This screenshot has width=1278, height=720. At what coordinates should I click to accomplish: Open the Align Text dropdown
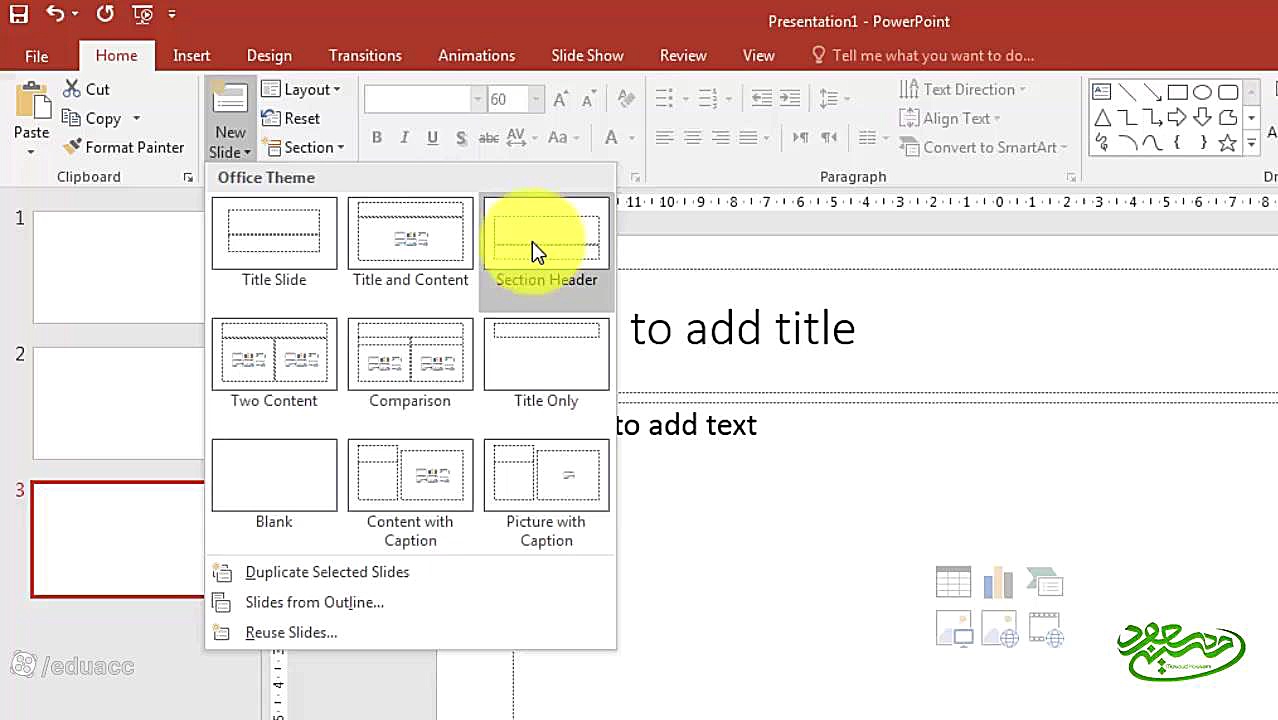951,118
